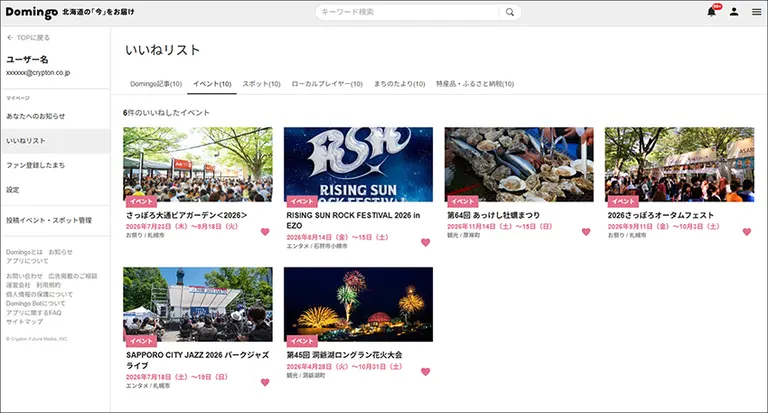The image size is (768, 413).
Task: Click the キーワード検索 search field
Action: pyautogui.click(x=409, y=12)
